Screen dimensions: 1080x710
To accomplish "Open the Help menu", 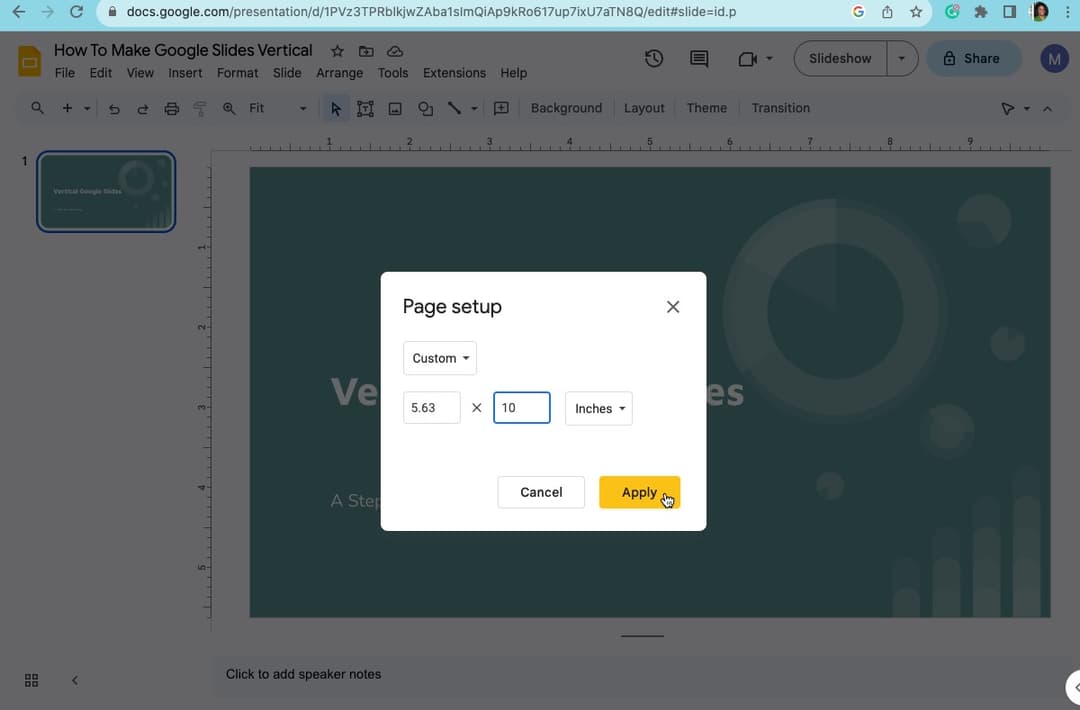I will point(513,73).
